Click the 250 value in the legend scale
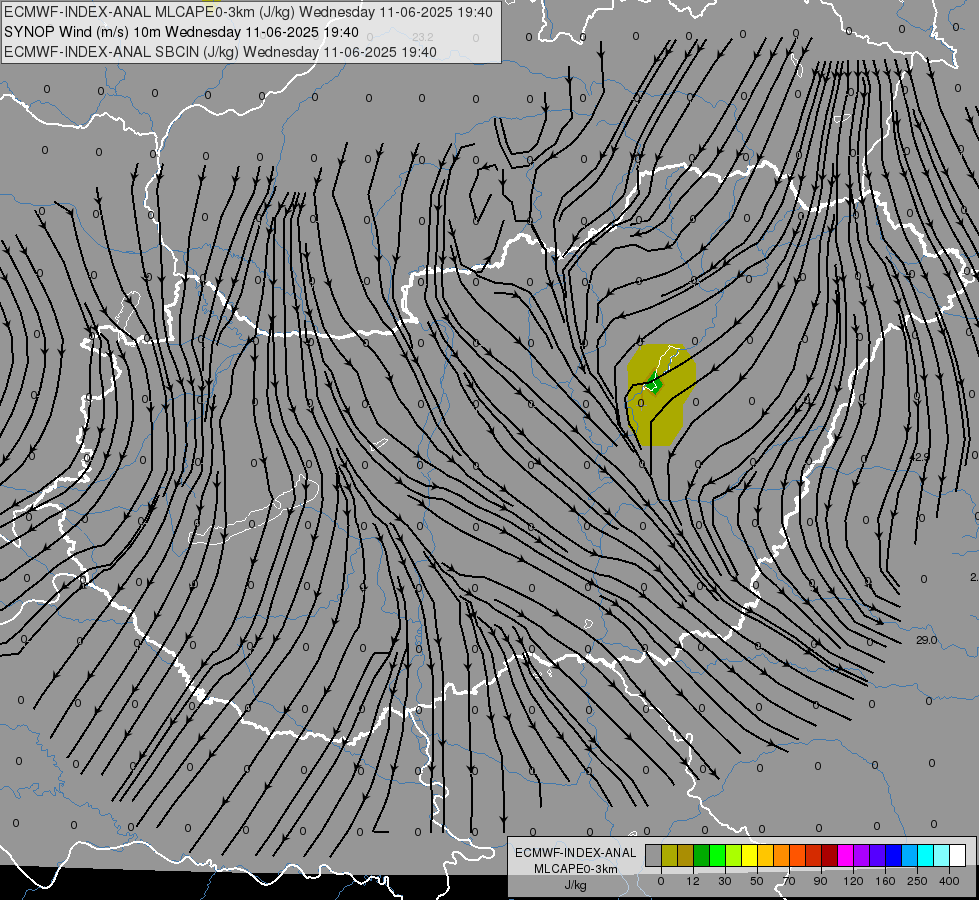The image size is (979, 900). [x=917, y=881]
